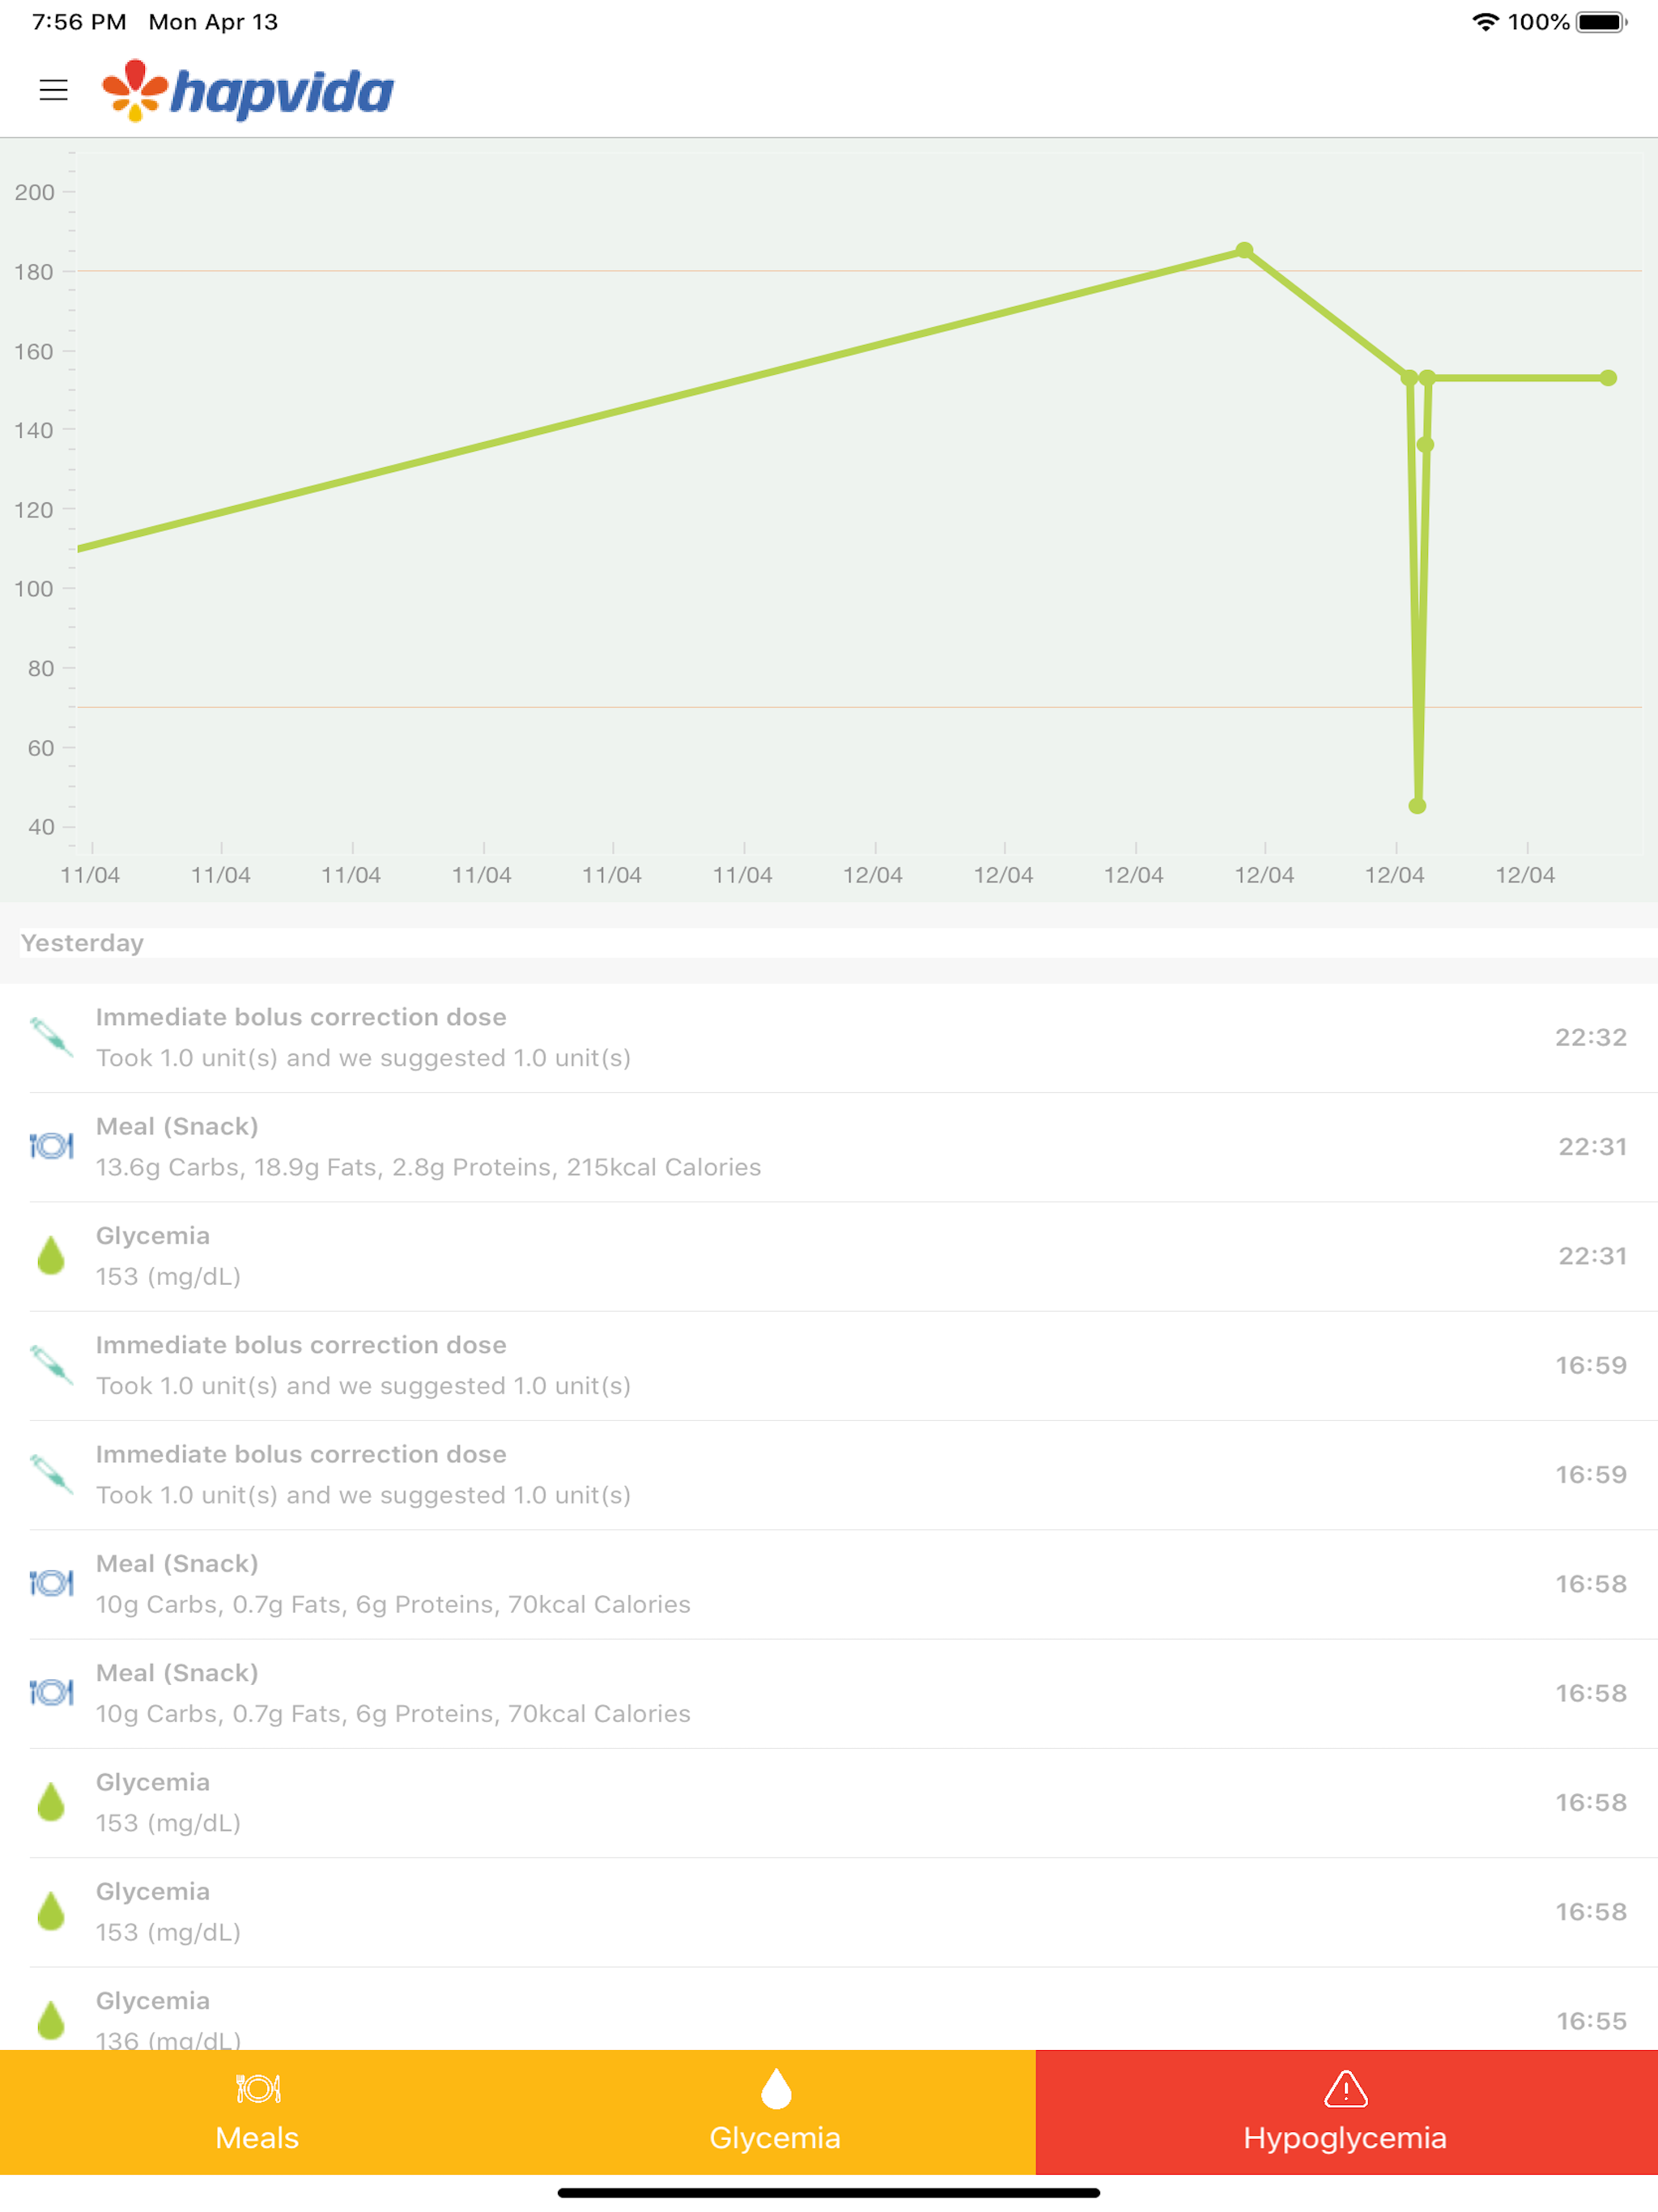1658x2212 pixels.
Task: Tap the warning triangle Hypoglycemia icon
Action: [x=1345, y=2089]
